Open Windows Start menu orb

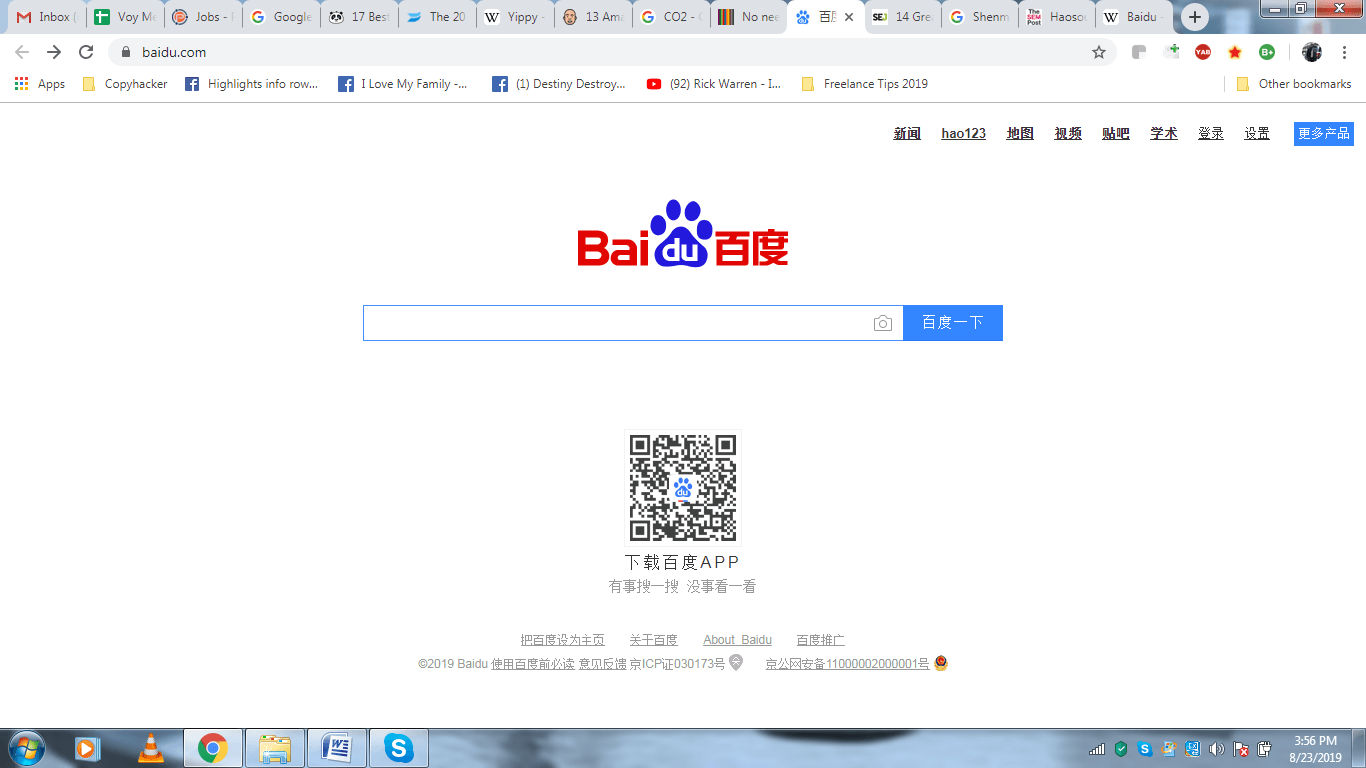[26, 748]
